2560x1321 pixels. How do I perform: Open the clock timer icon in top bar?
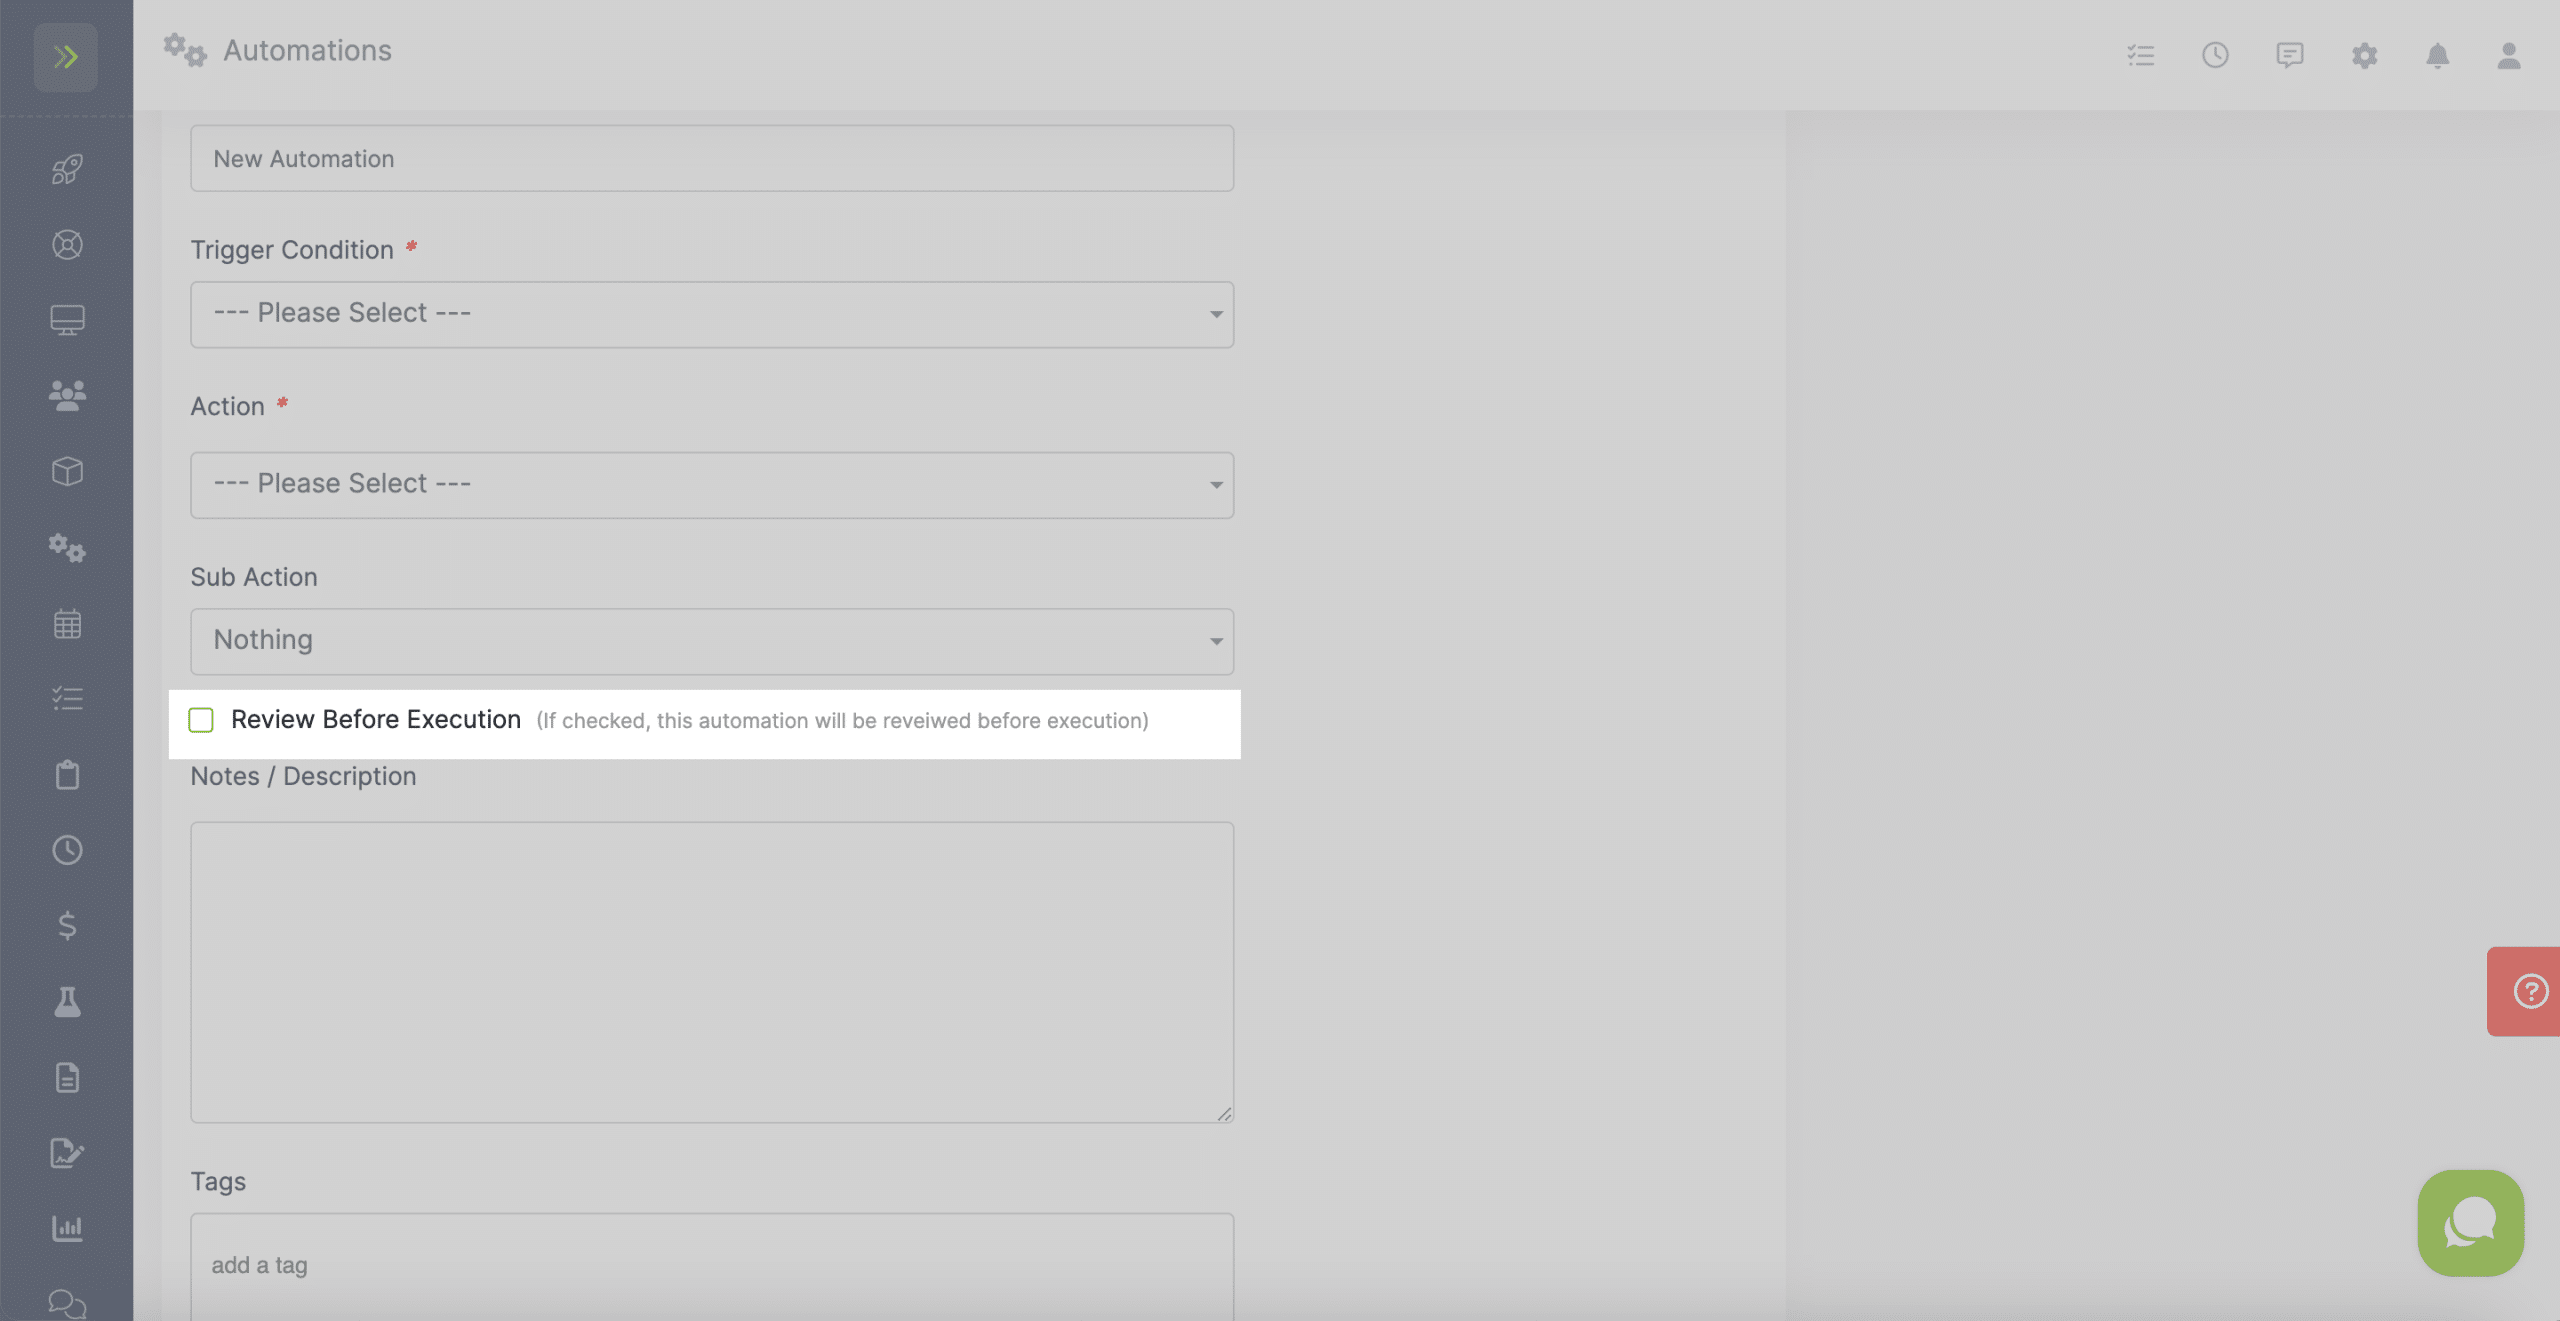pyautogui.click(x=2215, y=55)
